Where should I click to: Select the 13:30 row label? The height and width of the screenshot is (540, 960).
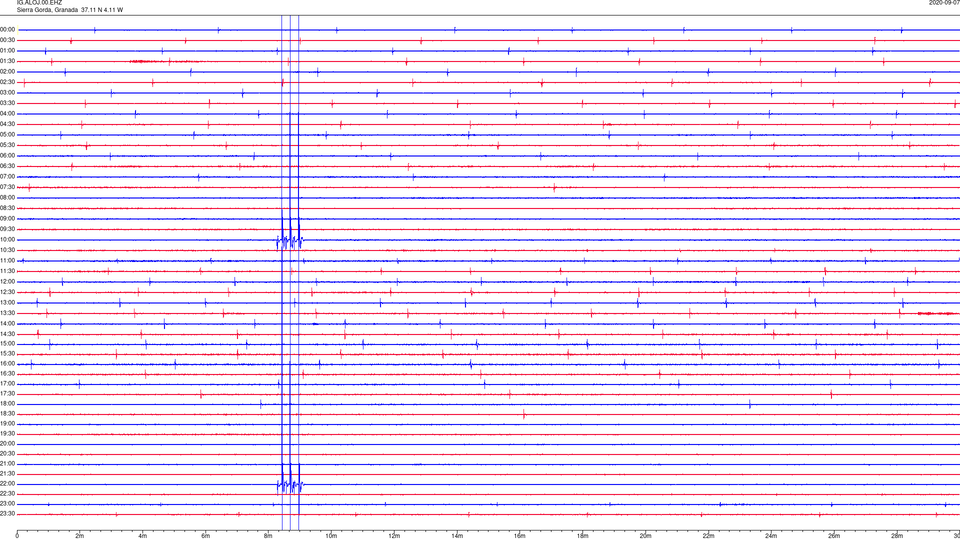(8, 313)
